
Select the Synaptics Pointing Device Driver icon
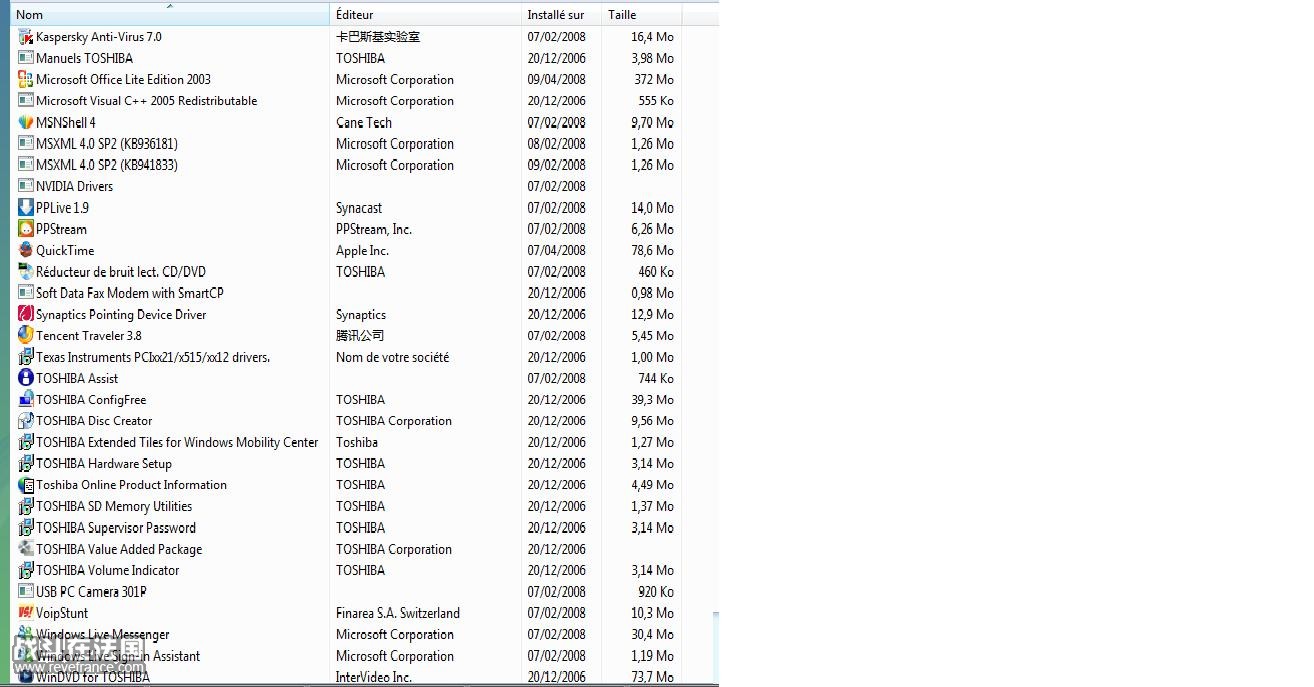pyautogui.click(x=26, y=314)
